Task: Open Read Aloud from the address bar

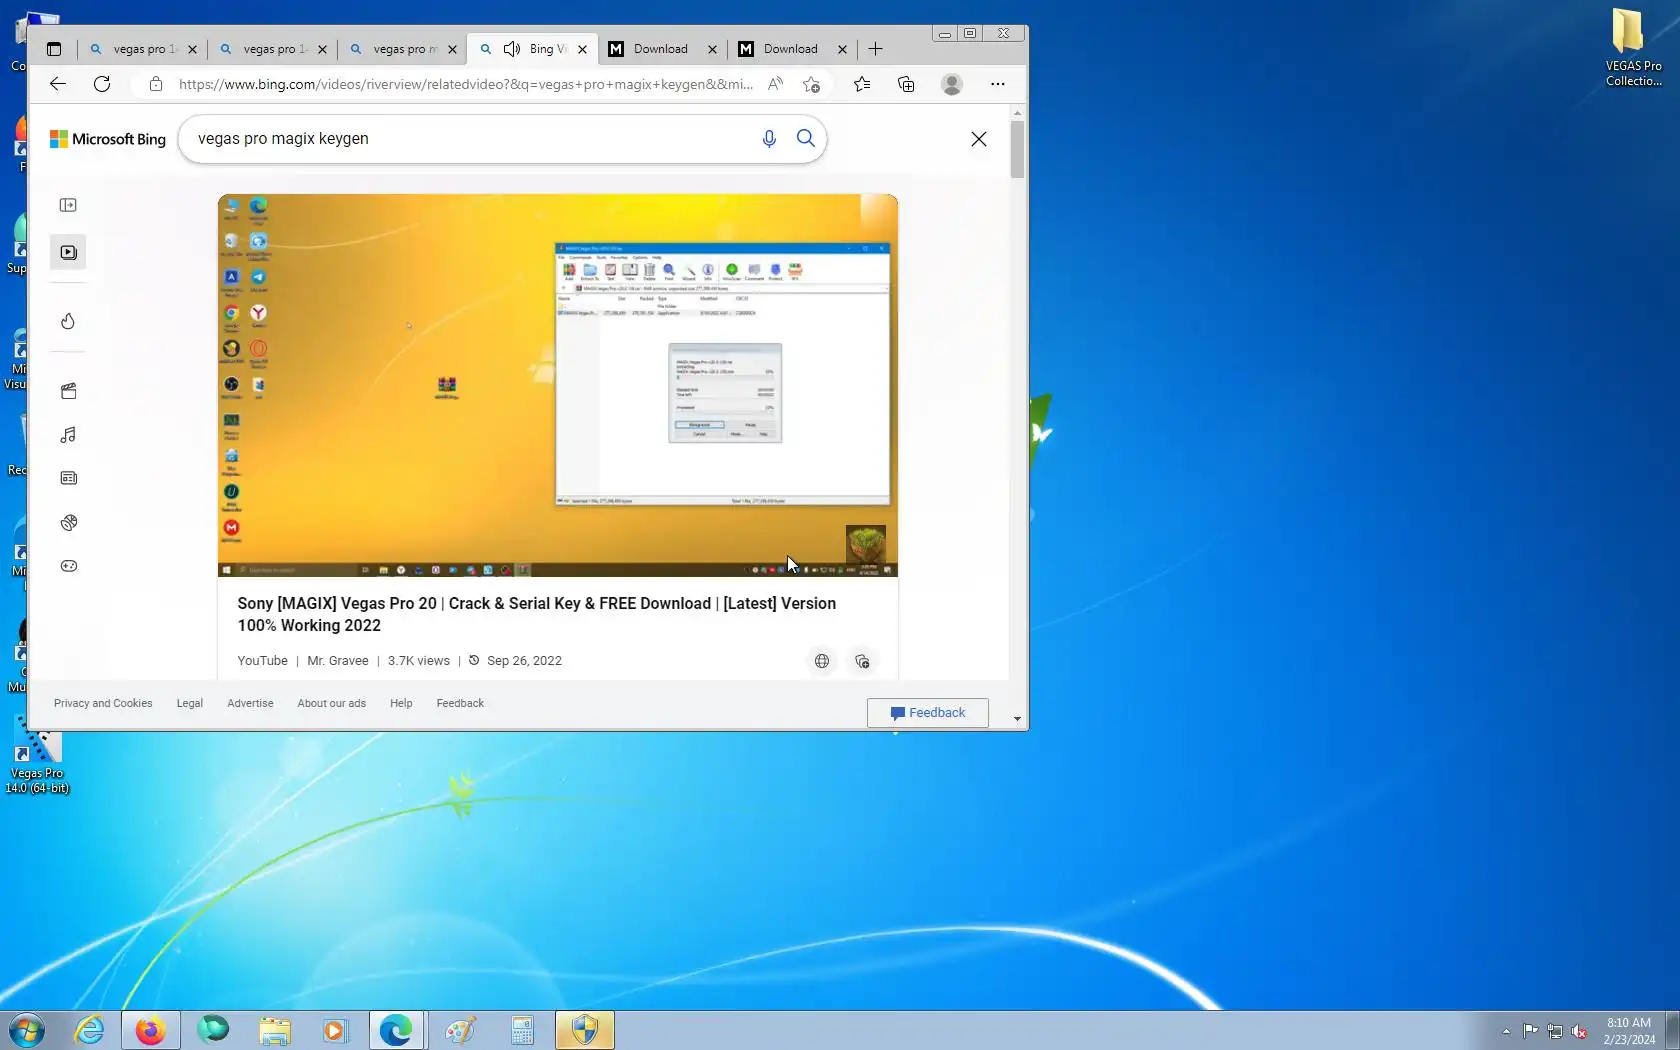Action: tap(775, 84)
